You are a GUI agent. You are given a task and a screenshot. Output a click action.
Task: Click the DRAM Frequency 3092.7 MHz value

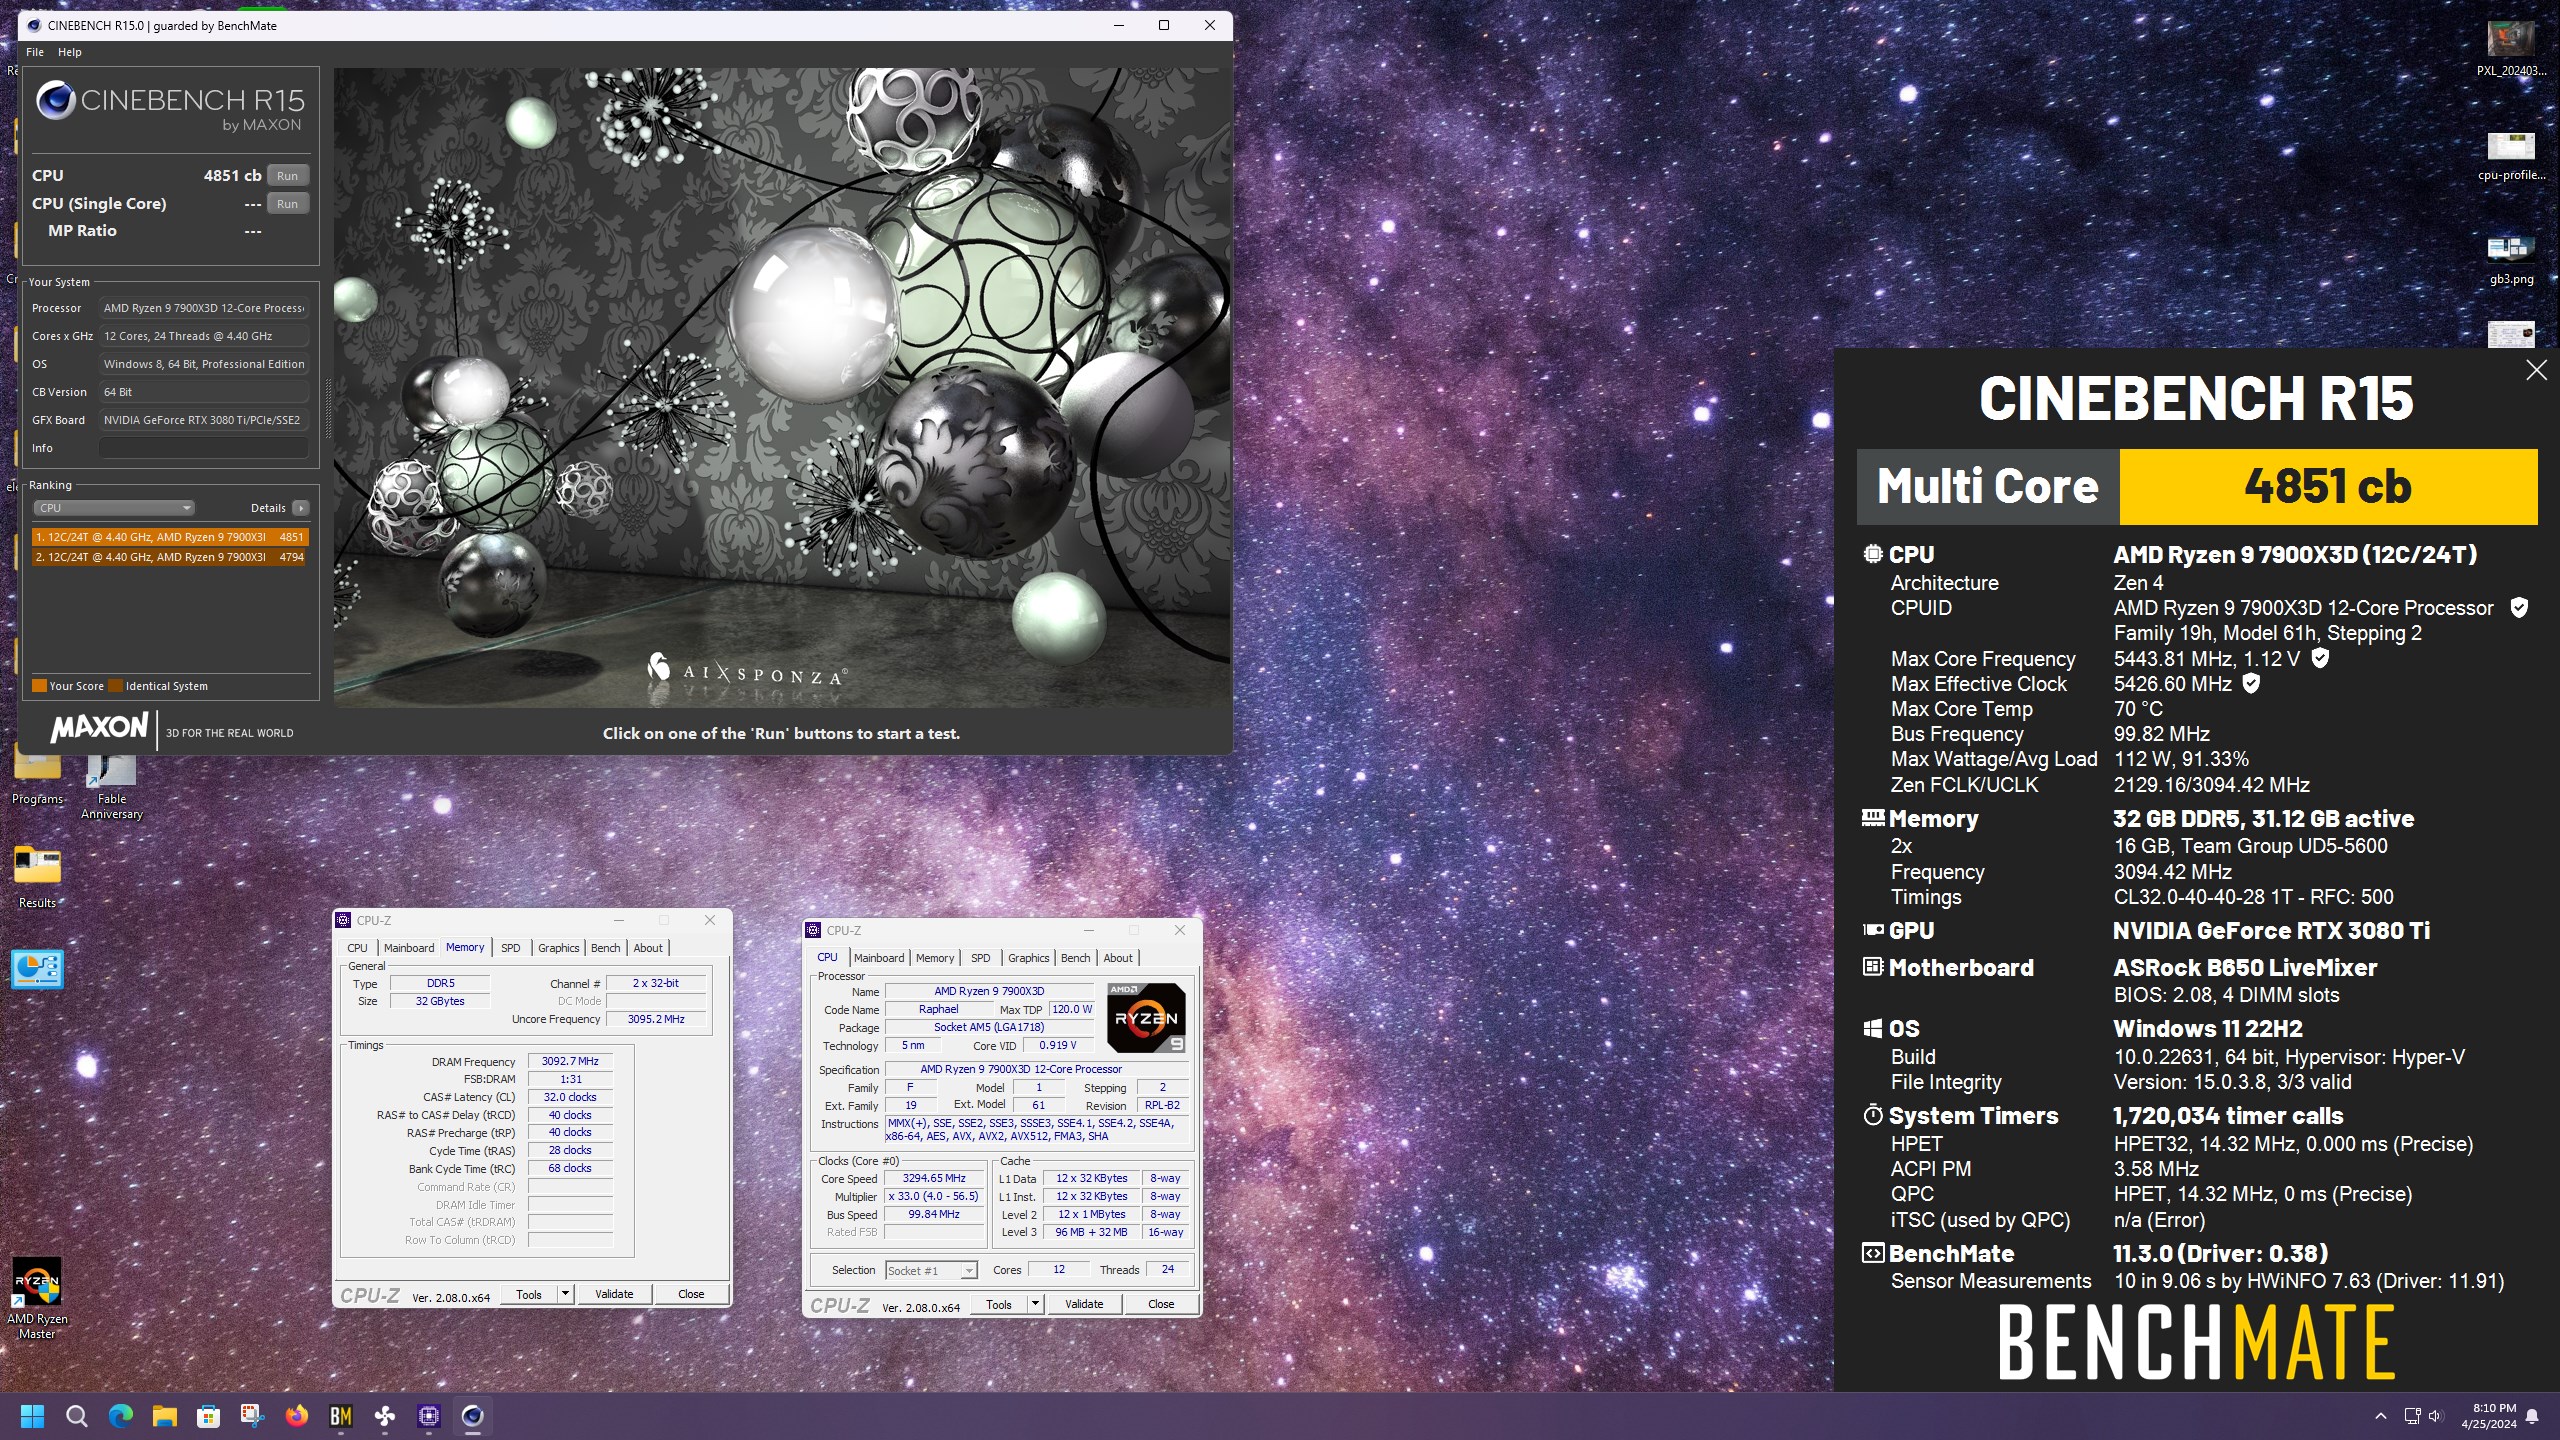point(570,1061)
